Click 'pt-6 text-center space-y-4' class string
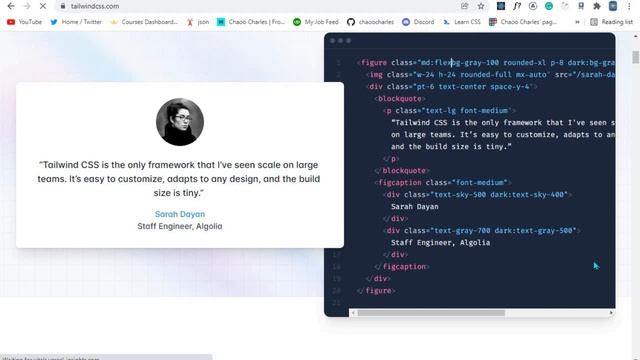 click(471, 87)
